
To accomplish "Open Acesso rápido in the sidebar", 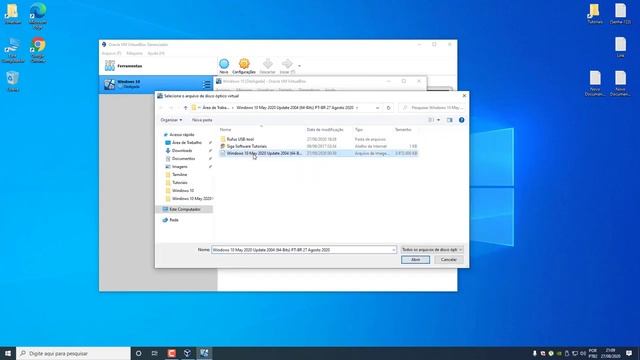I will [x=182, y=135].
